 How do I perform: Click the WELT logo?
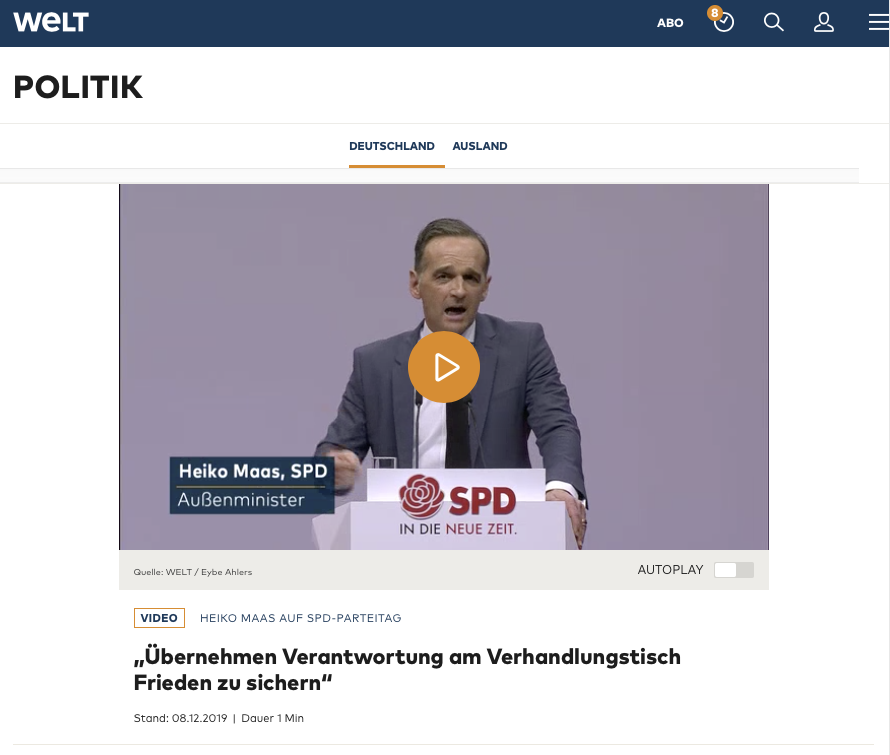[51, 22]
